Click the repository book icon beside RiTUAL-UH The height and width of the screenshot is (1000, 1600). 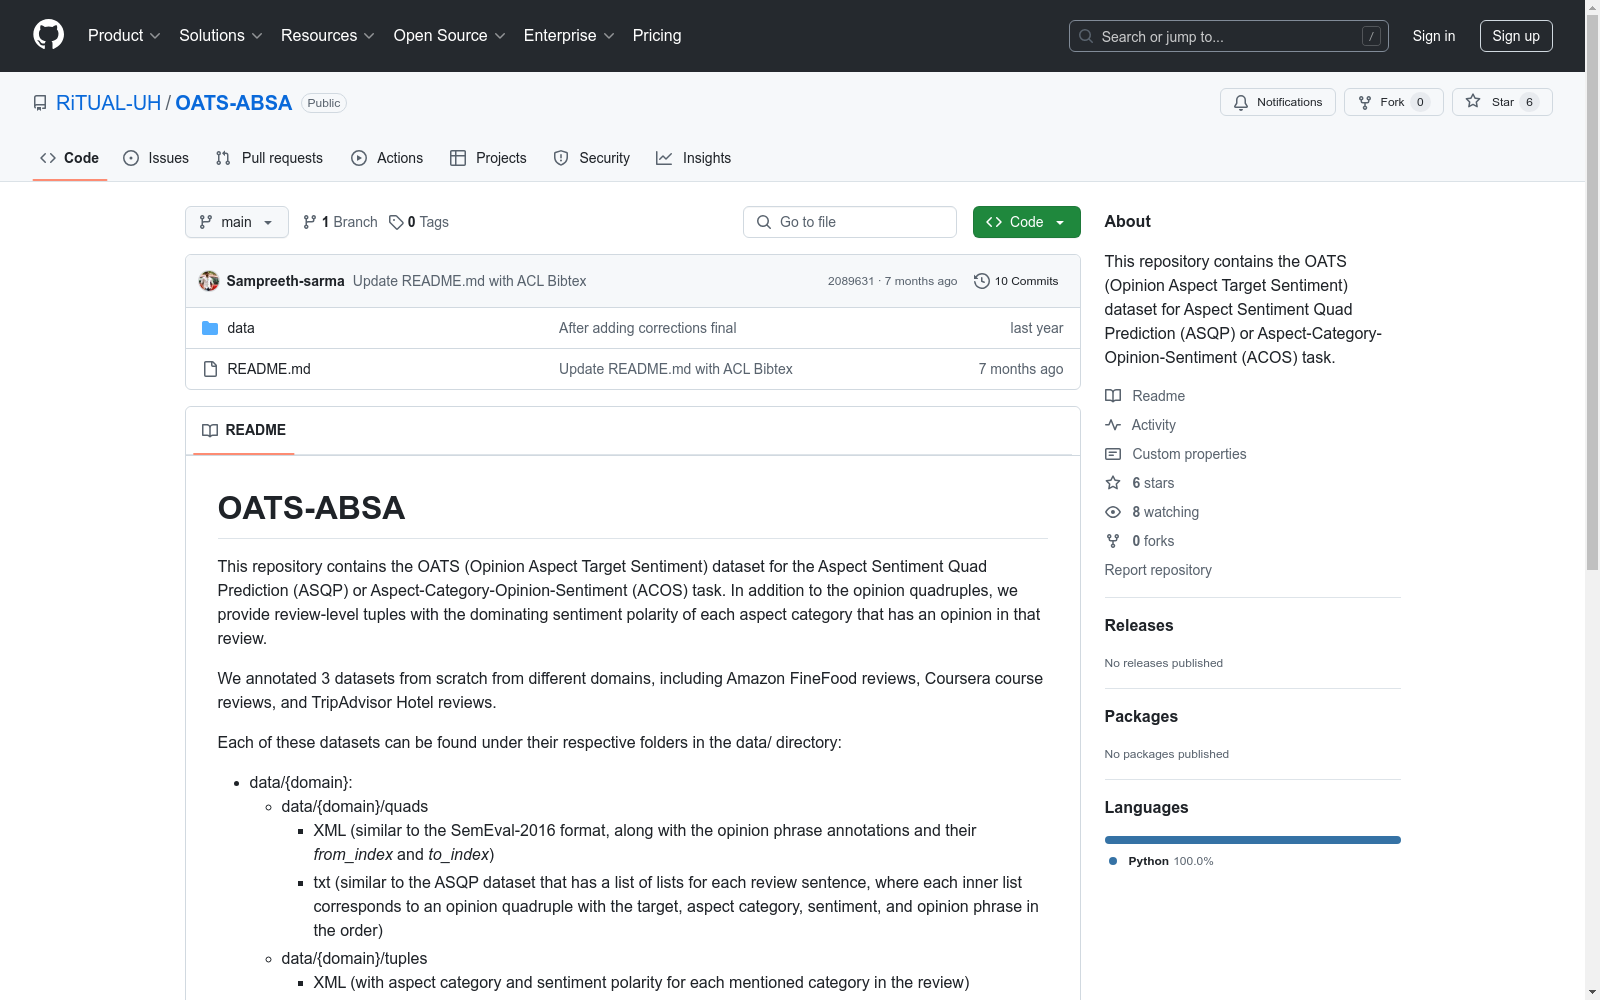coord(40,103)
